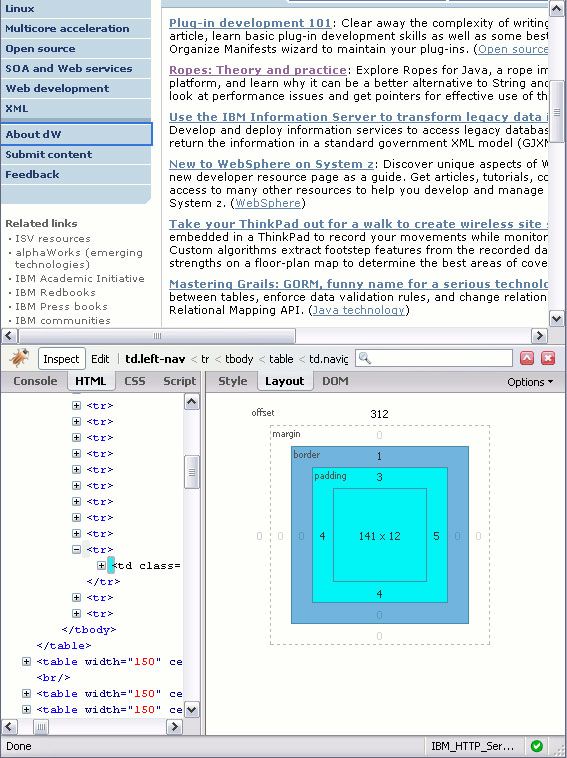Select td.navig in the breadcrumb path
The width and height of the screenshot is (567, 758).
point(329,359)
